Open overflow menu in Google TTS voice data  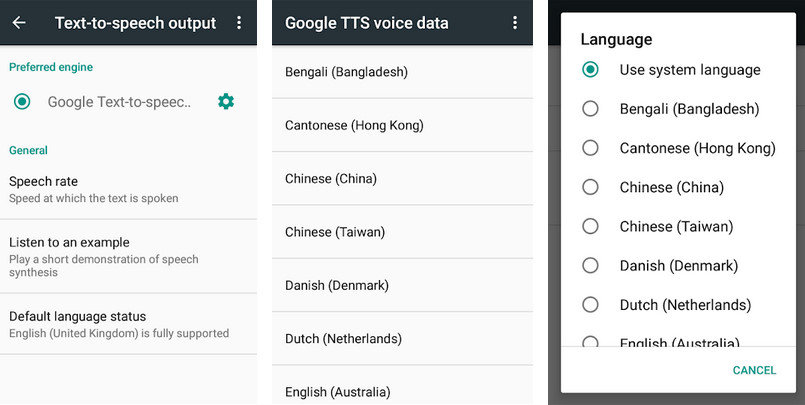(515, 23)
